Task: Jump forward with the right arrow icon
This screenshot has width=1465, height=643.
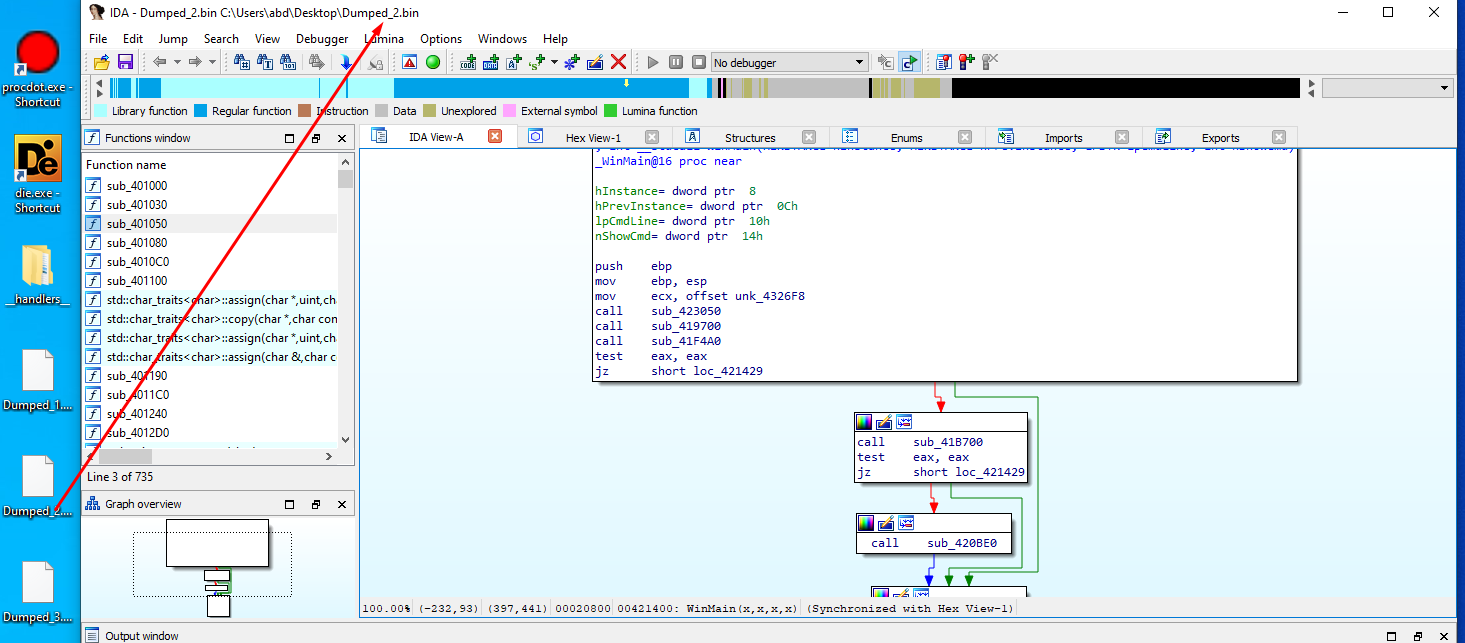Action: coord(196,62)
